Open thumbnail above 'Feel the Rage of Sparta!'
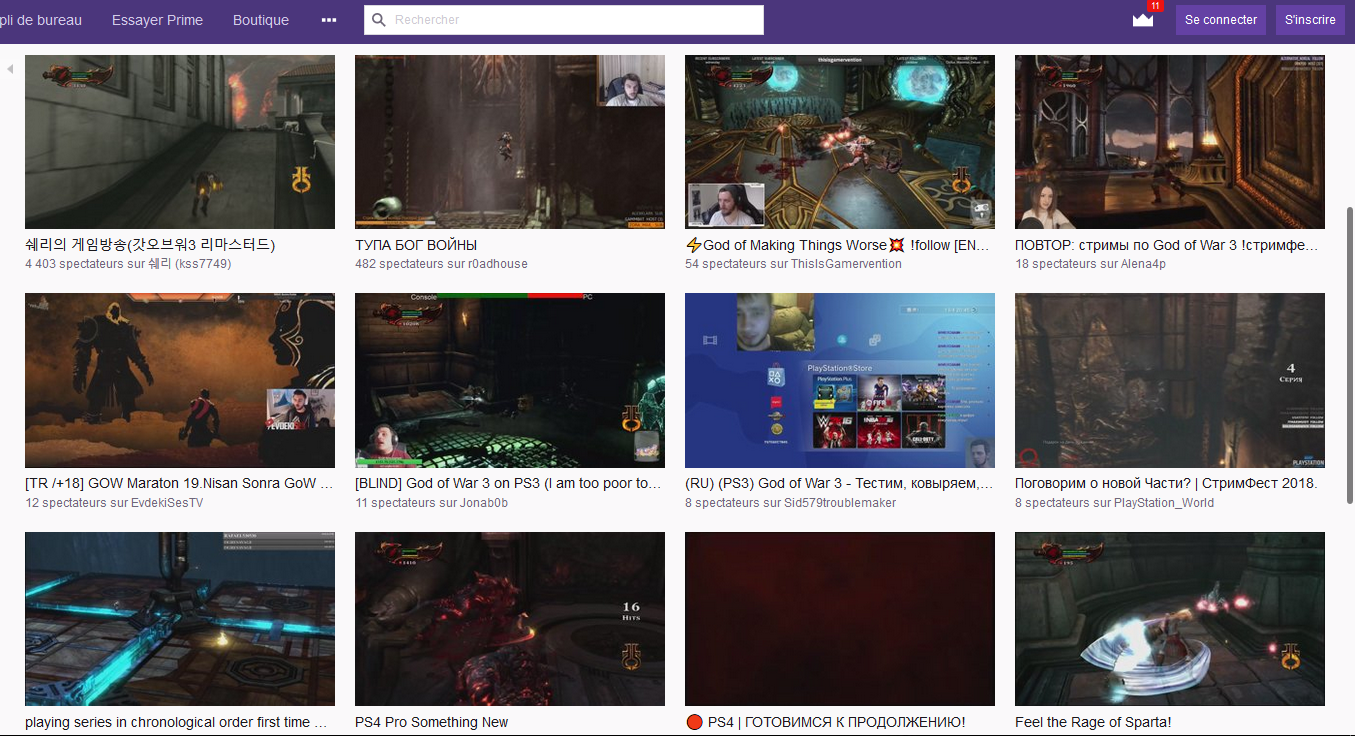This screenshot has height=736, width=1355. tap(1170, 619)
